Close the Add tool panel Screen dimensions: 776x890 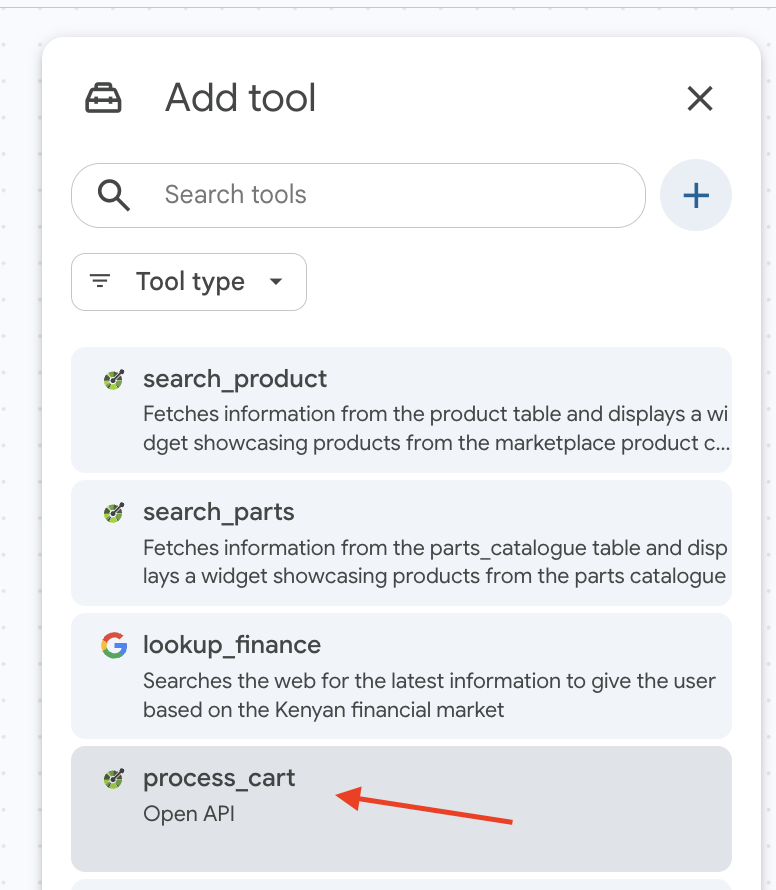click(699, 98)
